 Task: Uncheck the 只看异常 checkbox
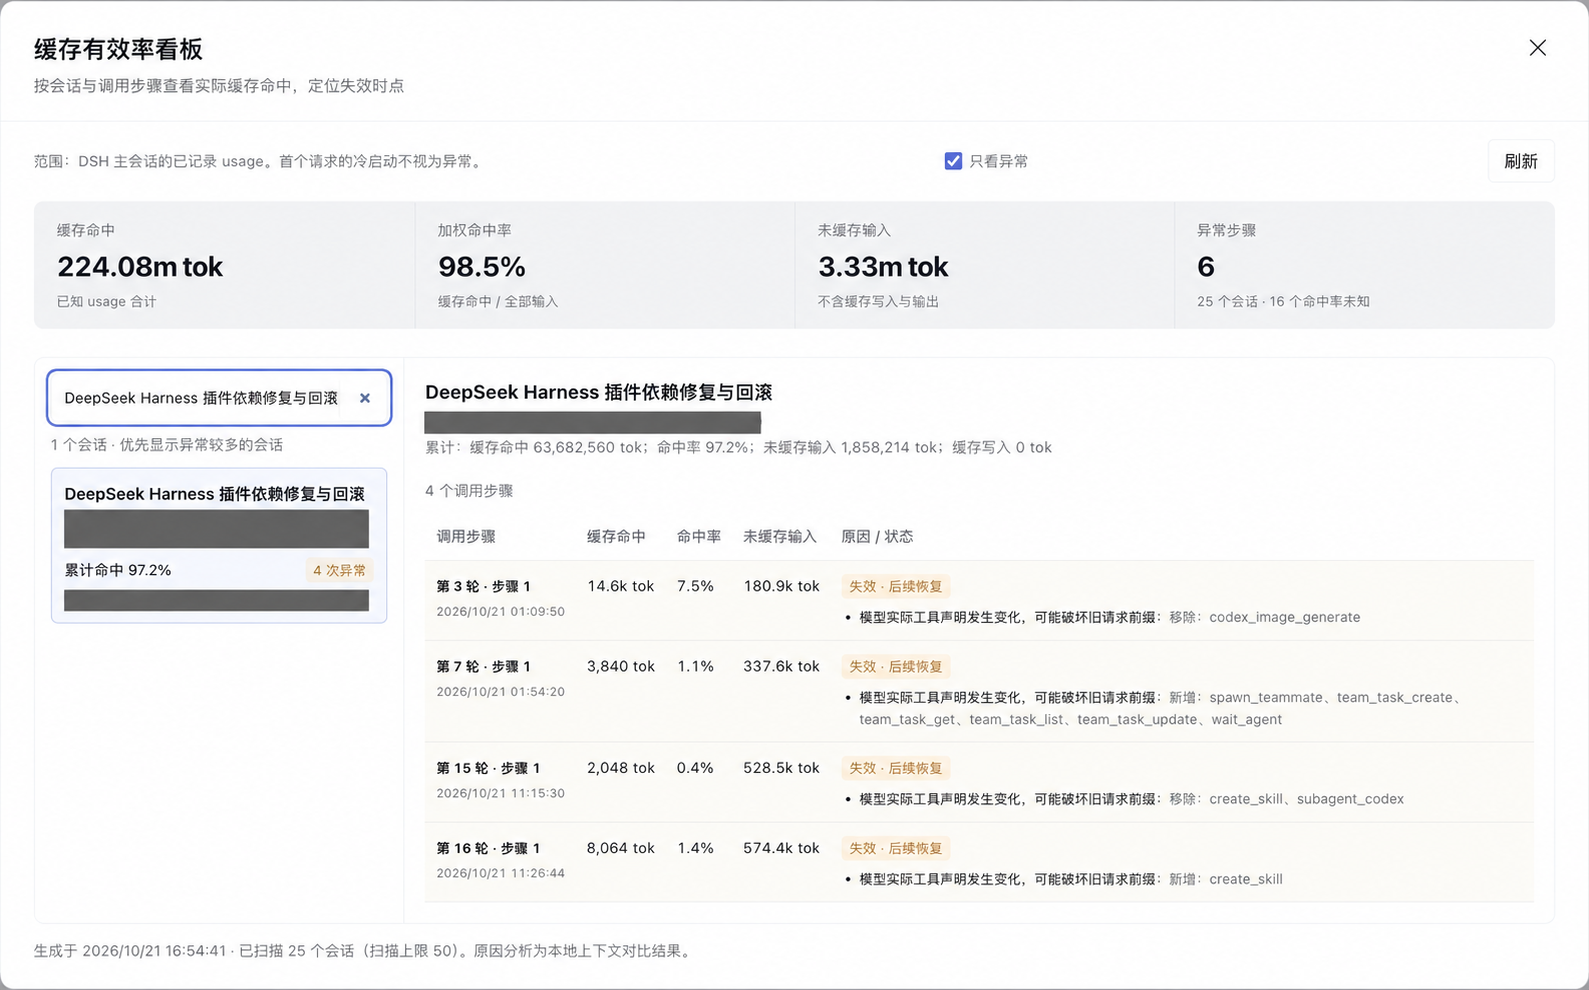tap(953, 161)
